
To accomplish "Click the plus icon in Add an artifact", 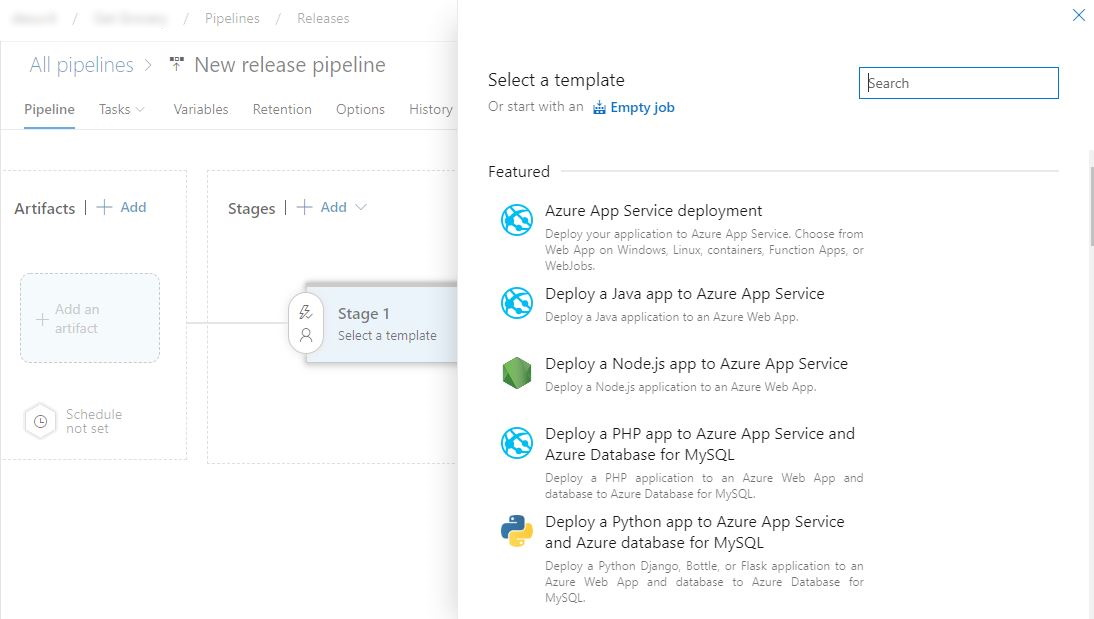I will point(42,320).
